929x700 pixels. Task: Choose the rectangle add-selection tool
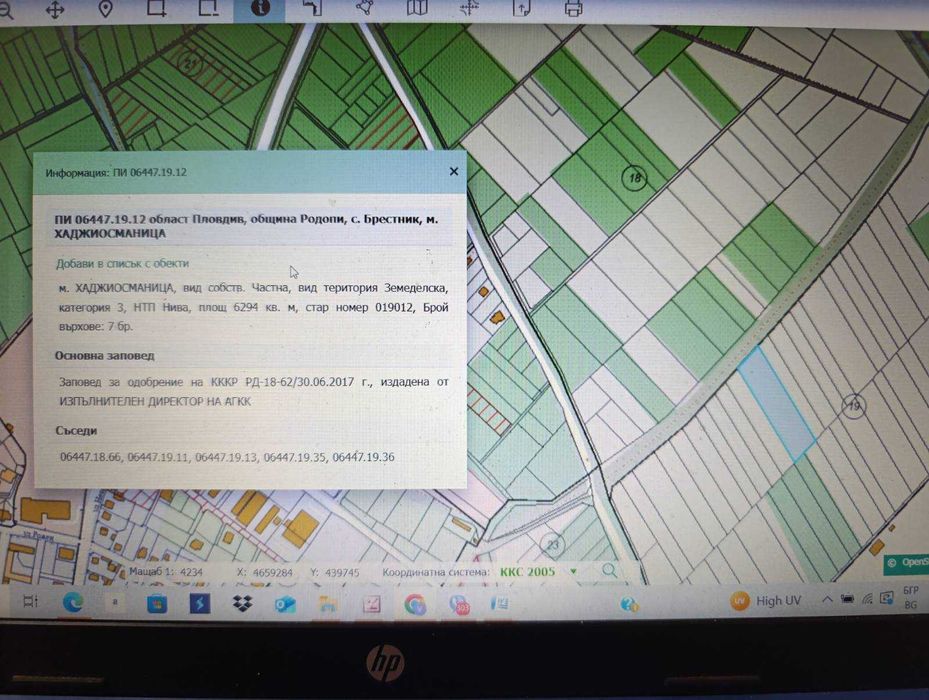coord(156,8)
